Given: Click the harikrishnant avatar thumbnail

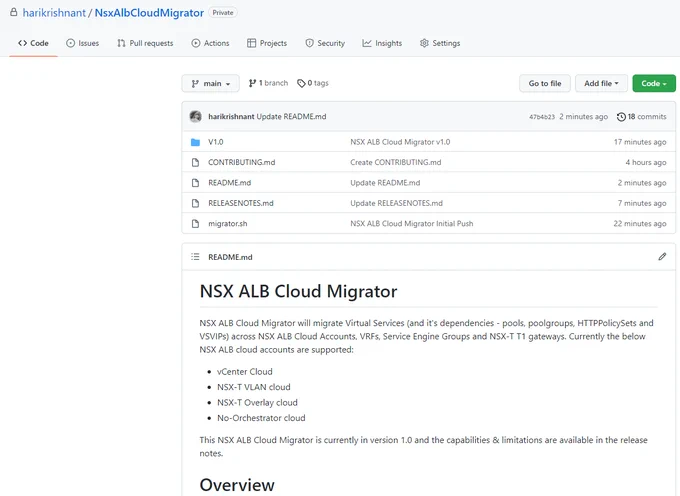Looking at the screenshot, I should pos(196,116).
